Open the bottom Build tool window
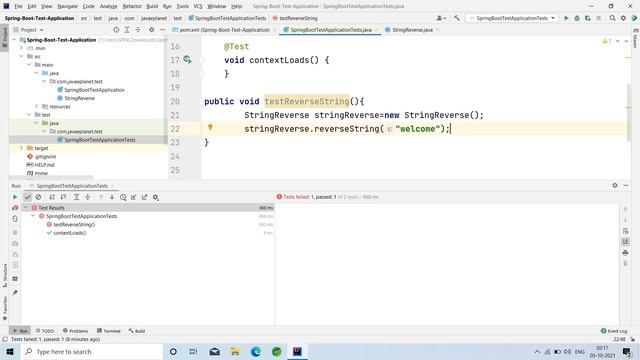This screenshot has height=360, width=640. tap(137, 331)
